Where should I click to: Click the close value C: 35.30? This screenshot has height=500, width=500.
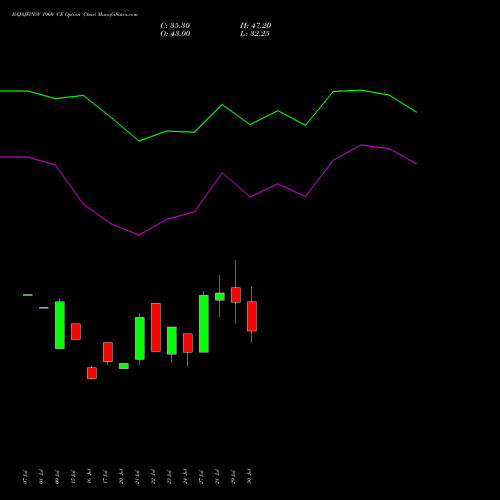175,26
